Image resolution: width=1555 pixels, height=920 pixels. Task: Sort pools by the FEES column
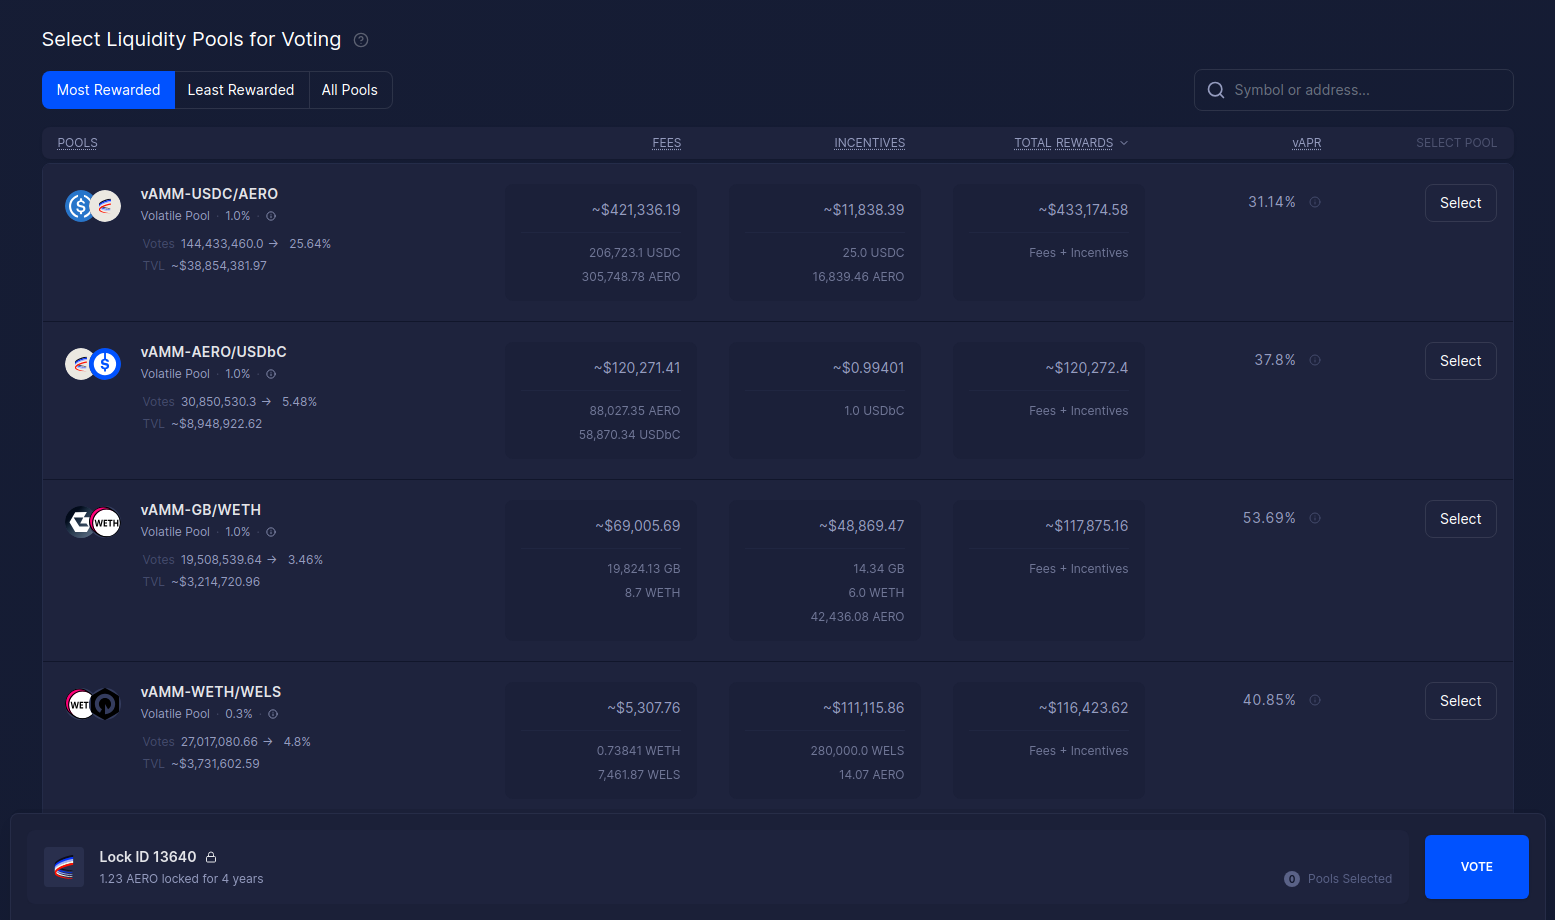point(666,142)
